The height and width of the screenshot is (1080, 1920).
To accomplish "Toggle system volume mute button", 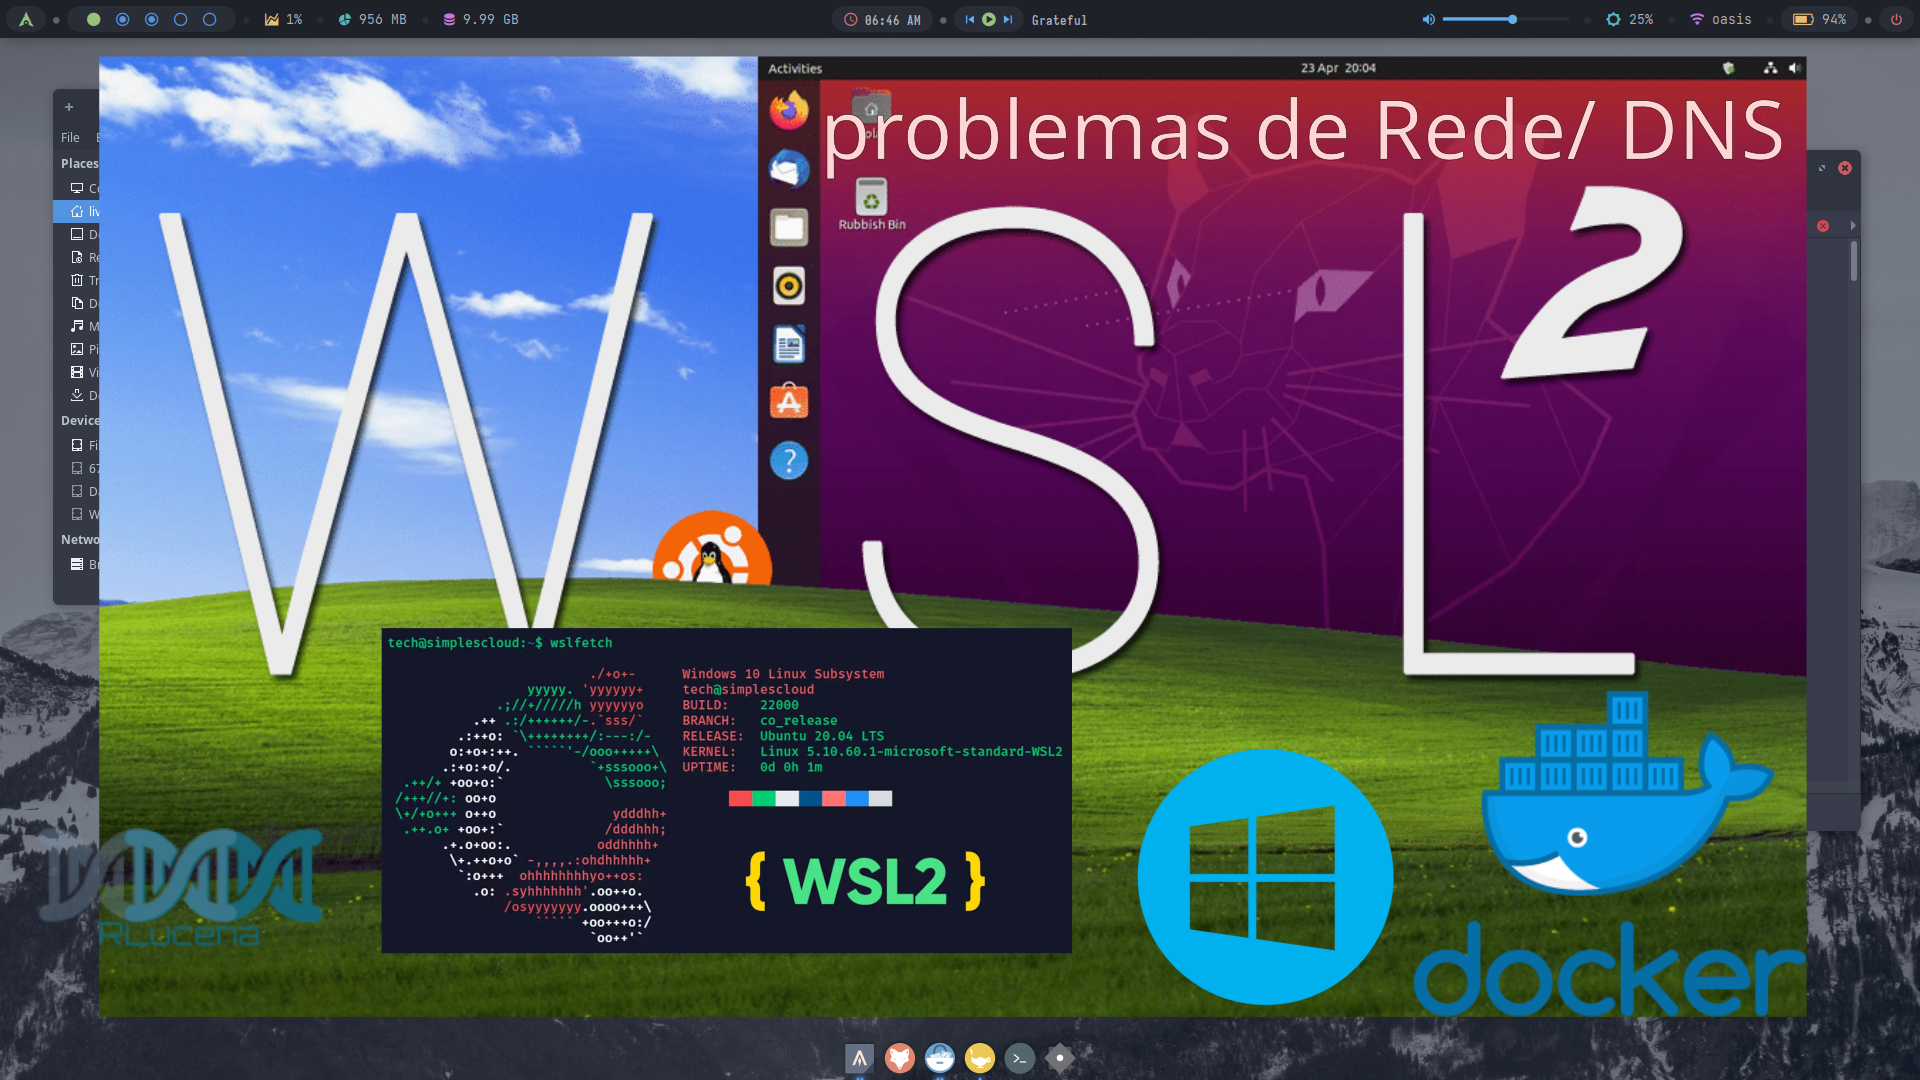I will [x=1427, y=18].
